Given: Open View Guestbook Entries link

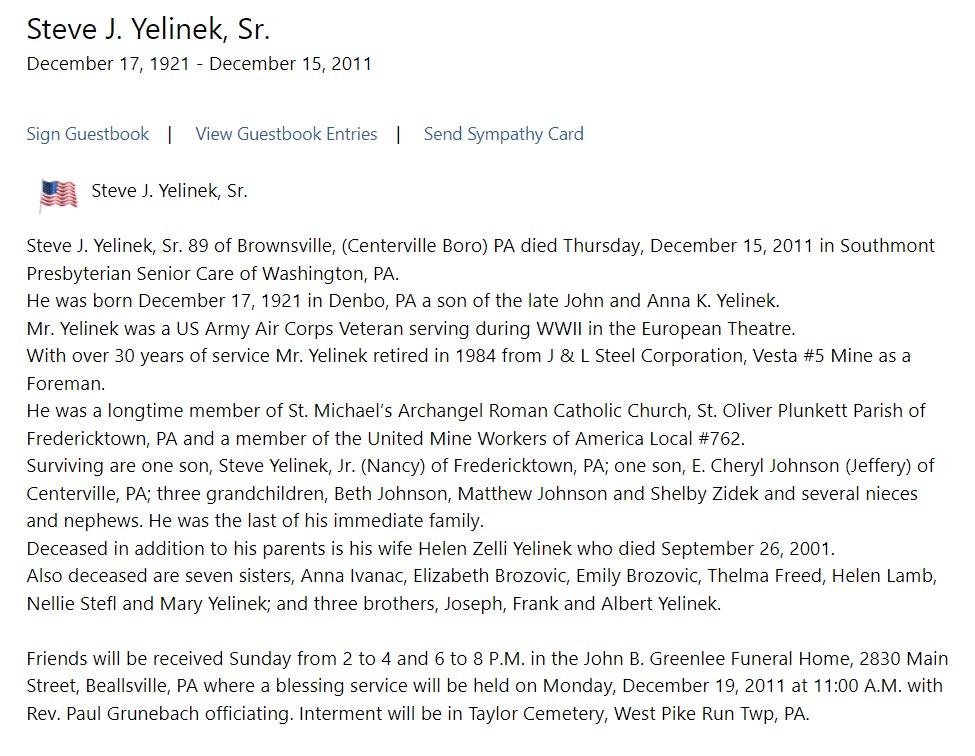Looking at the screenshot, I should (x=286, y=134).
